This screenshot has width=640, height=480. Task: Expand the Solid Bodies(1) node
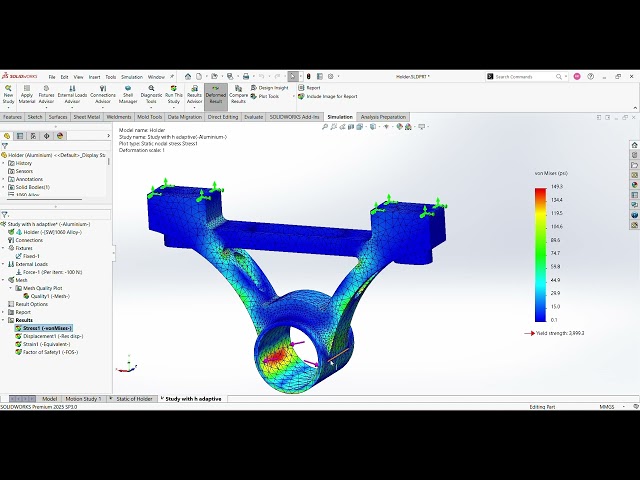pyautogui.click(x=4, y=187)
